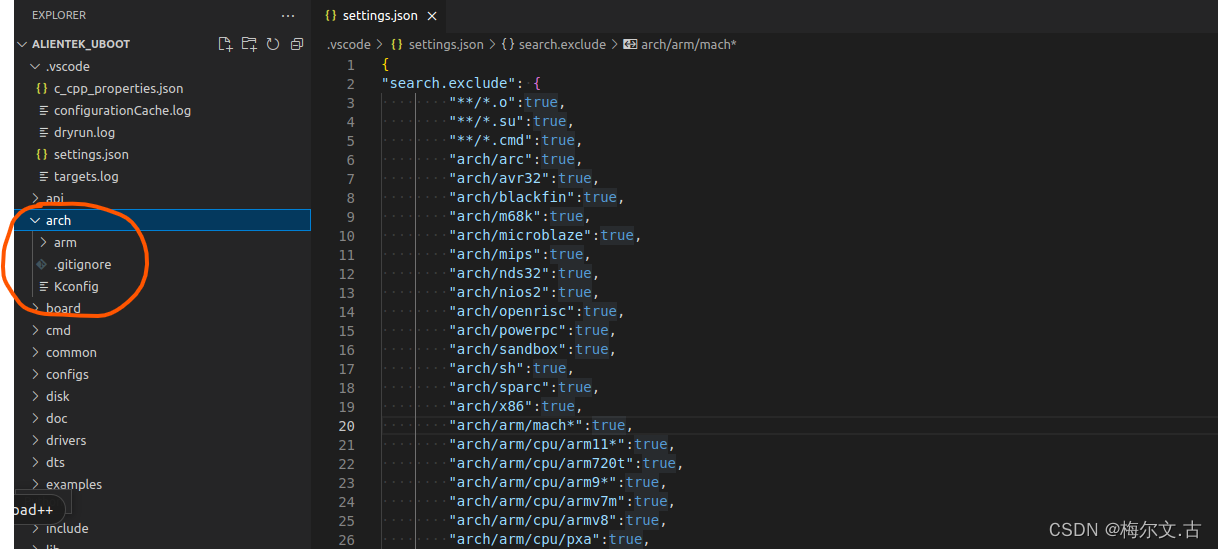Click New File icon in Explorer header

click(225, 44)
